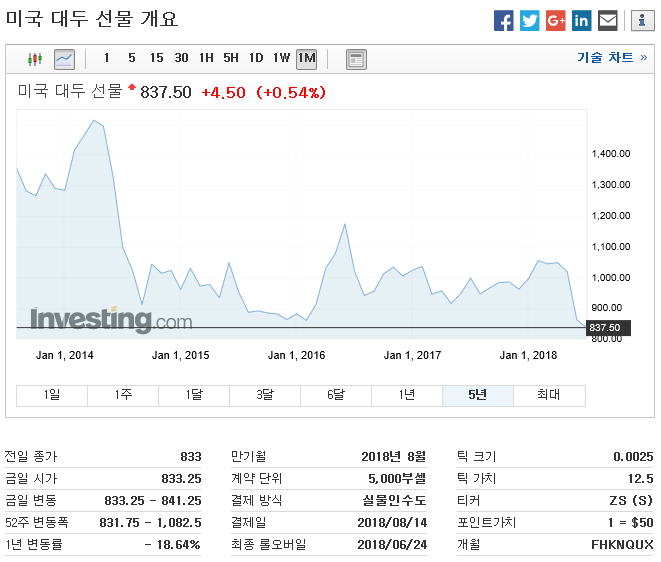Open the 기술 차트 link
The width and height of the screenshot is (661, 562).
(x=612, y=57)
